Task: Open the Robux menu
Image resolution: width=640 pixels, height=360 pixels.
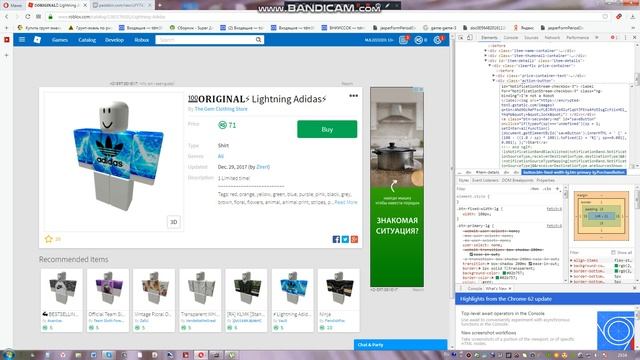Action: (142, 40)
